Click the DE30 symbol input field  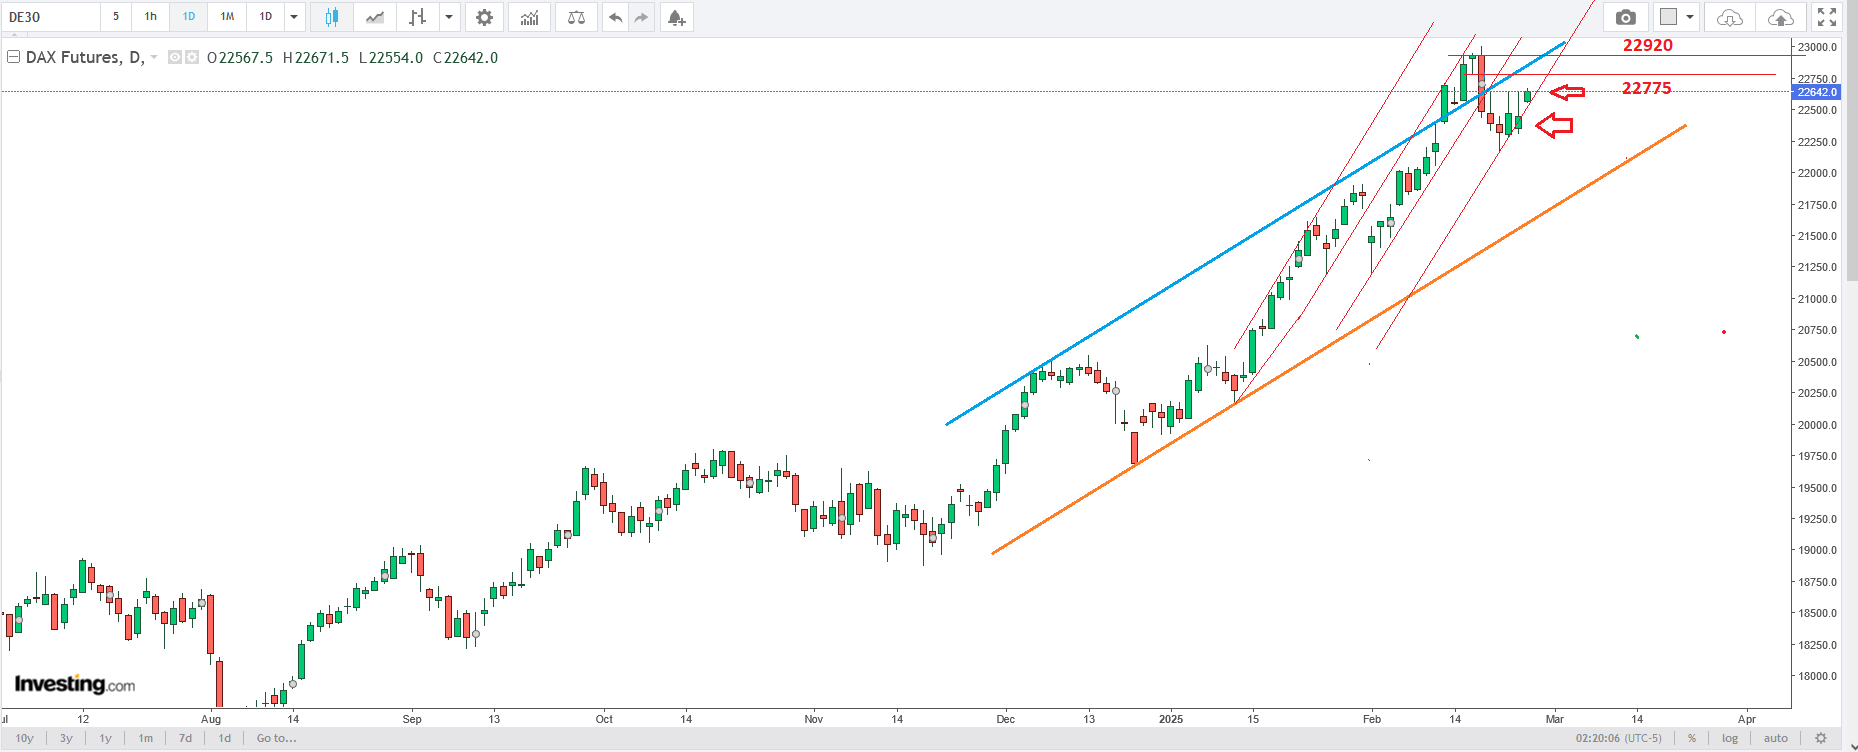(50, 17)
